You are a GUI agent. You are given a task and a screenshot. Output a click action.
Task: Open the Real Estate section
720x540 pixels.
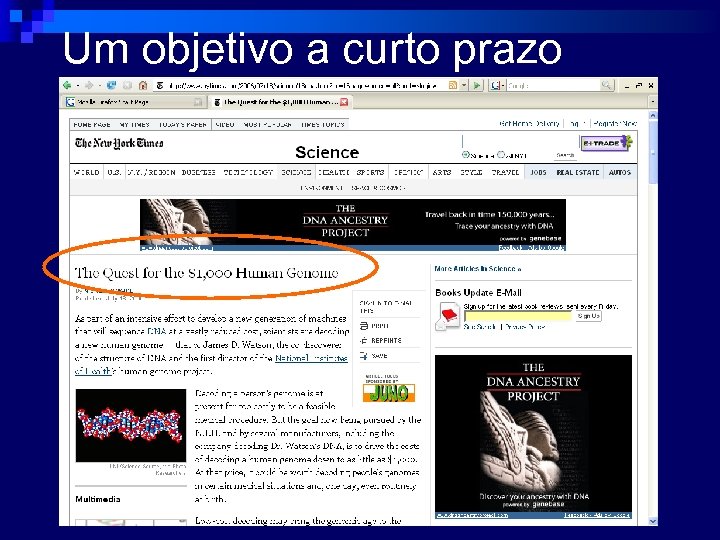pyautogui.click(x=578, y=172)
